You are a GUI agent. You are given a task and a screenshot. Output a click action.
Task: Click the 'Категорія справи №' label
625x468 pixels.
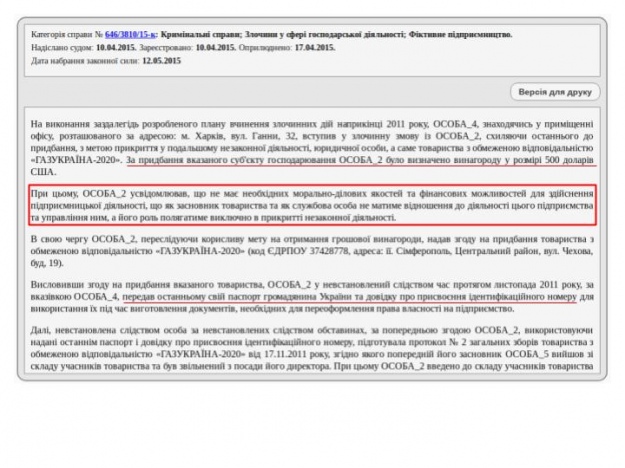(67, 34)
